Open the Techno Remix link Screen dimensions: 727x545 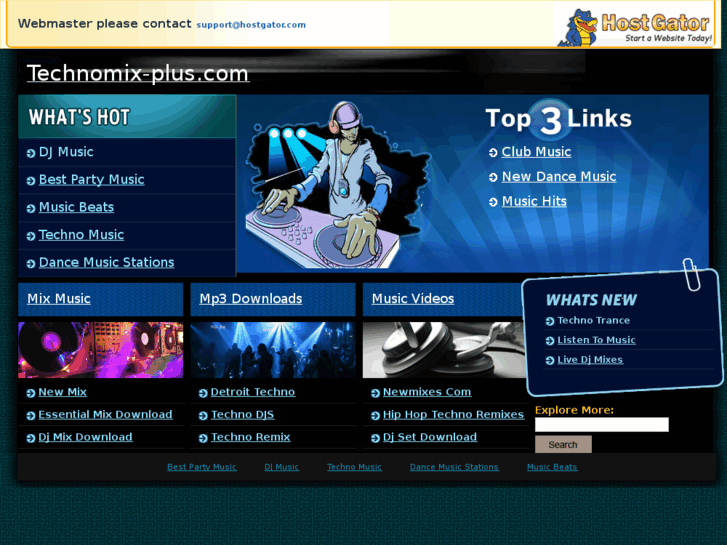point(250,437)
